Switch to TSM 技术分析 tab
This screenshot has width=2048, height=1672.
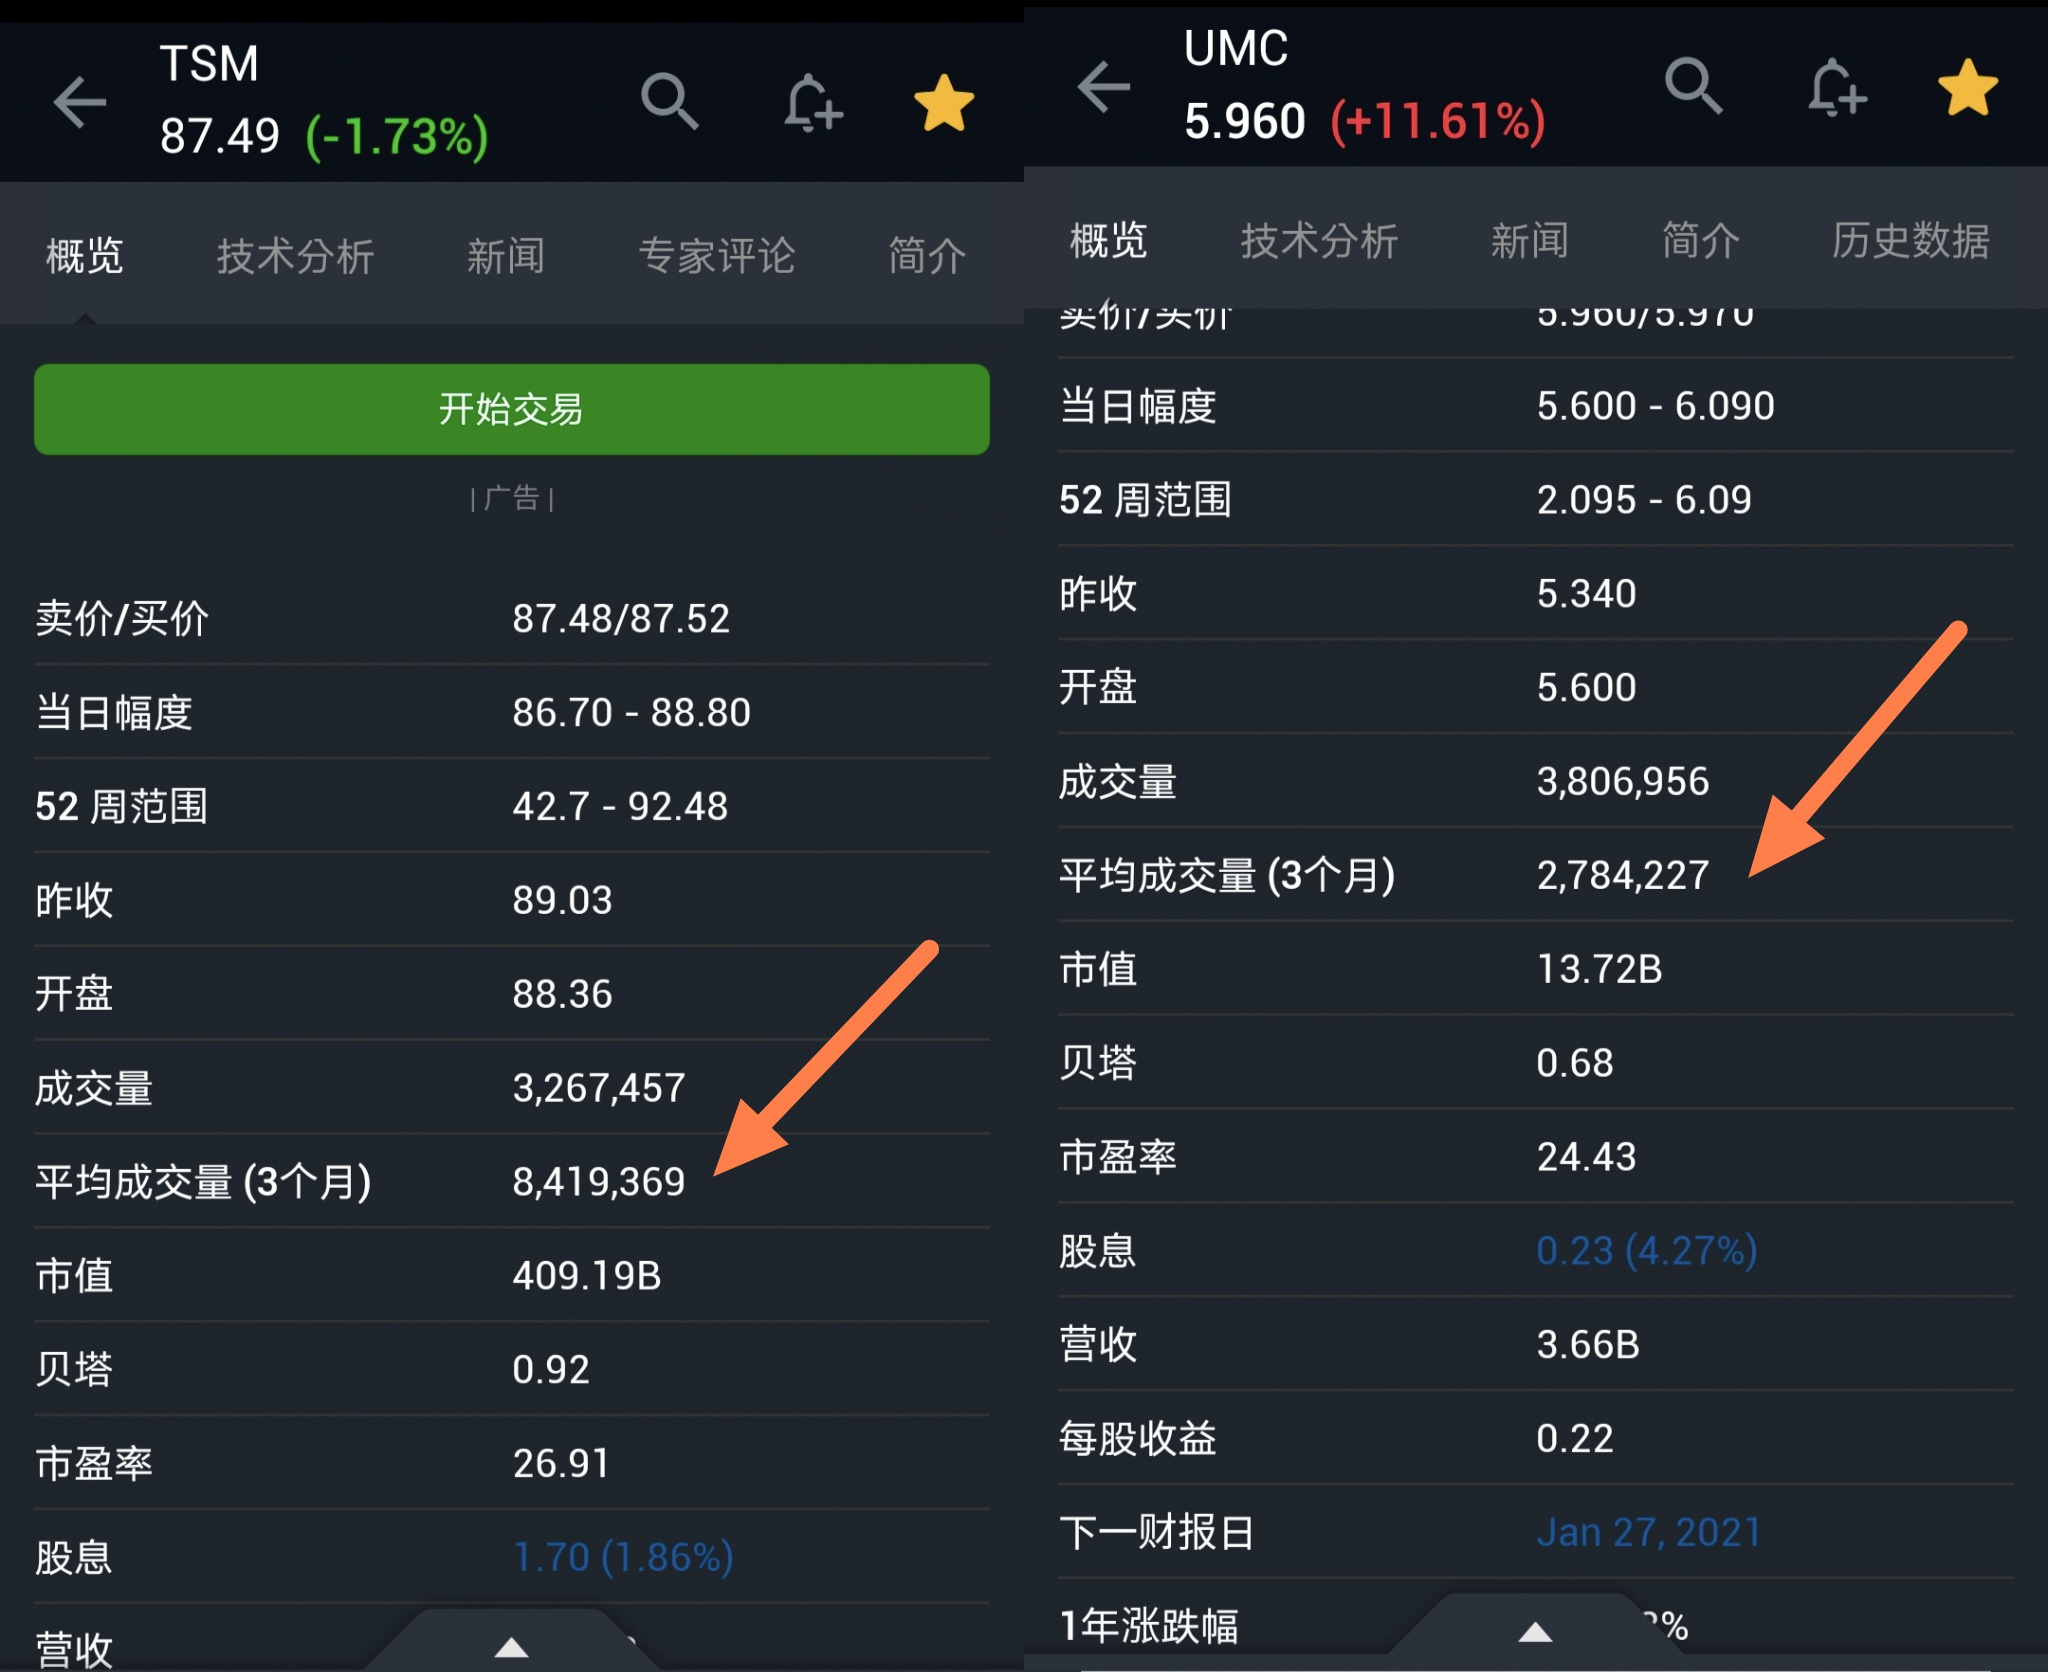tap(295, 256)
